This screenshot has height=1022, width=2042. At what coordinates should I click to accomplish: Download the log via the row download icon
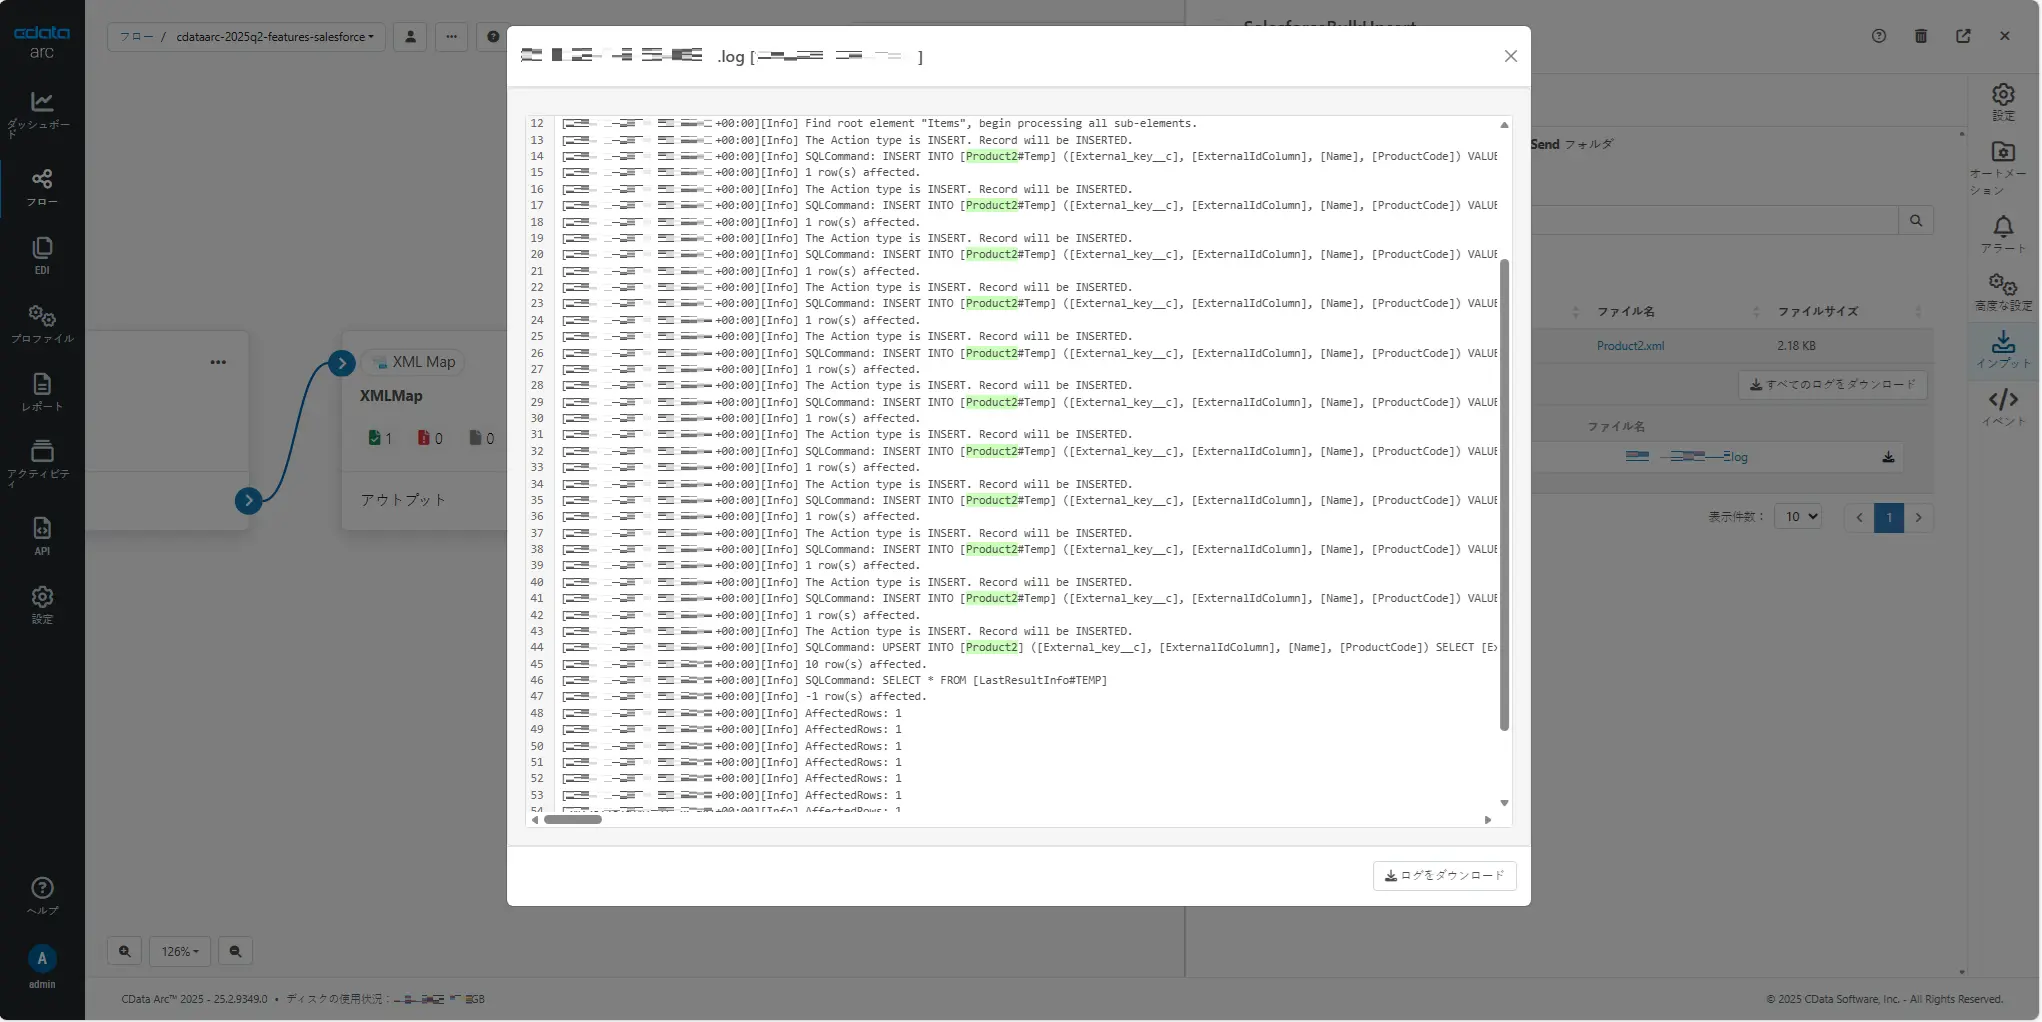pyautogui.click(x=1889, y=456)
